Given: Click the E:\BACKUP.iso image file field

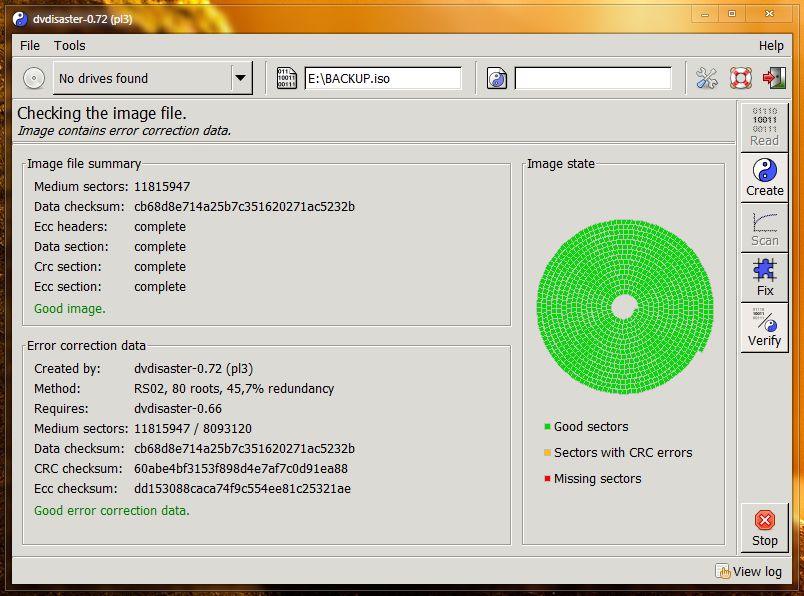Looking at the screenshot, I should pos(383,78).
